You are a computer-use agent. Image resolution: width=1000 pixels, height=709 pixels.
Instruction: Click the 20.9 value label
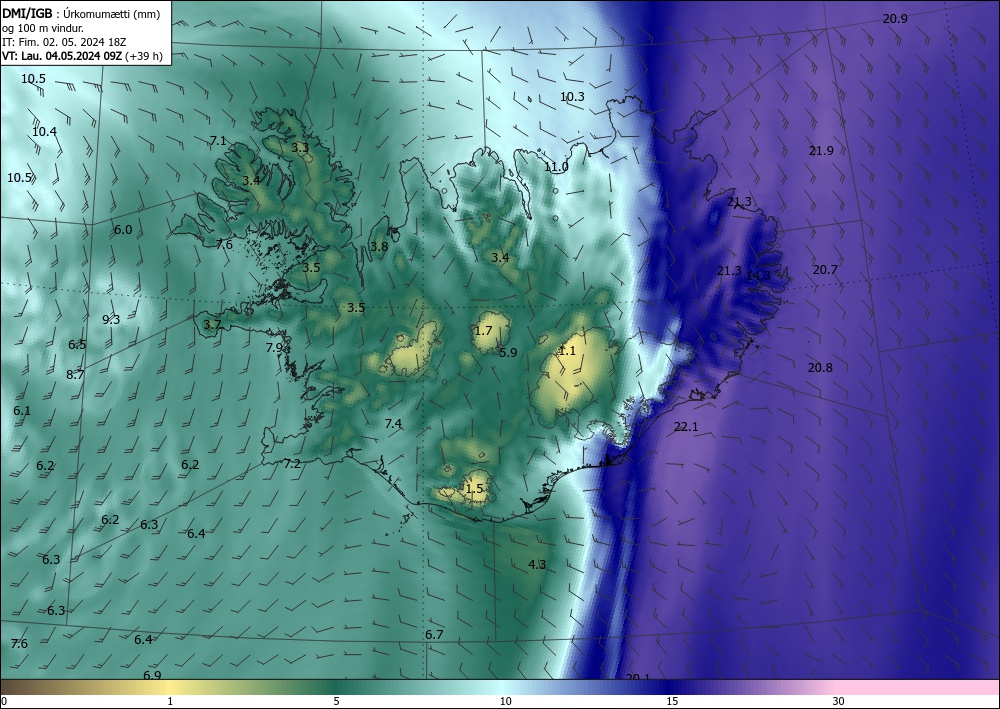(895, 19)
